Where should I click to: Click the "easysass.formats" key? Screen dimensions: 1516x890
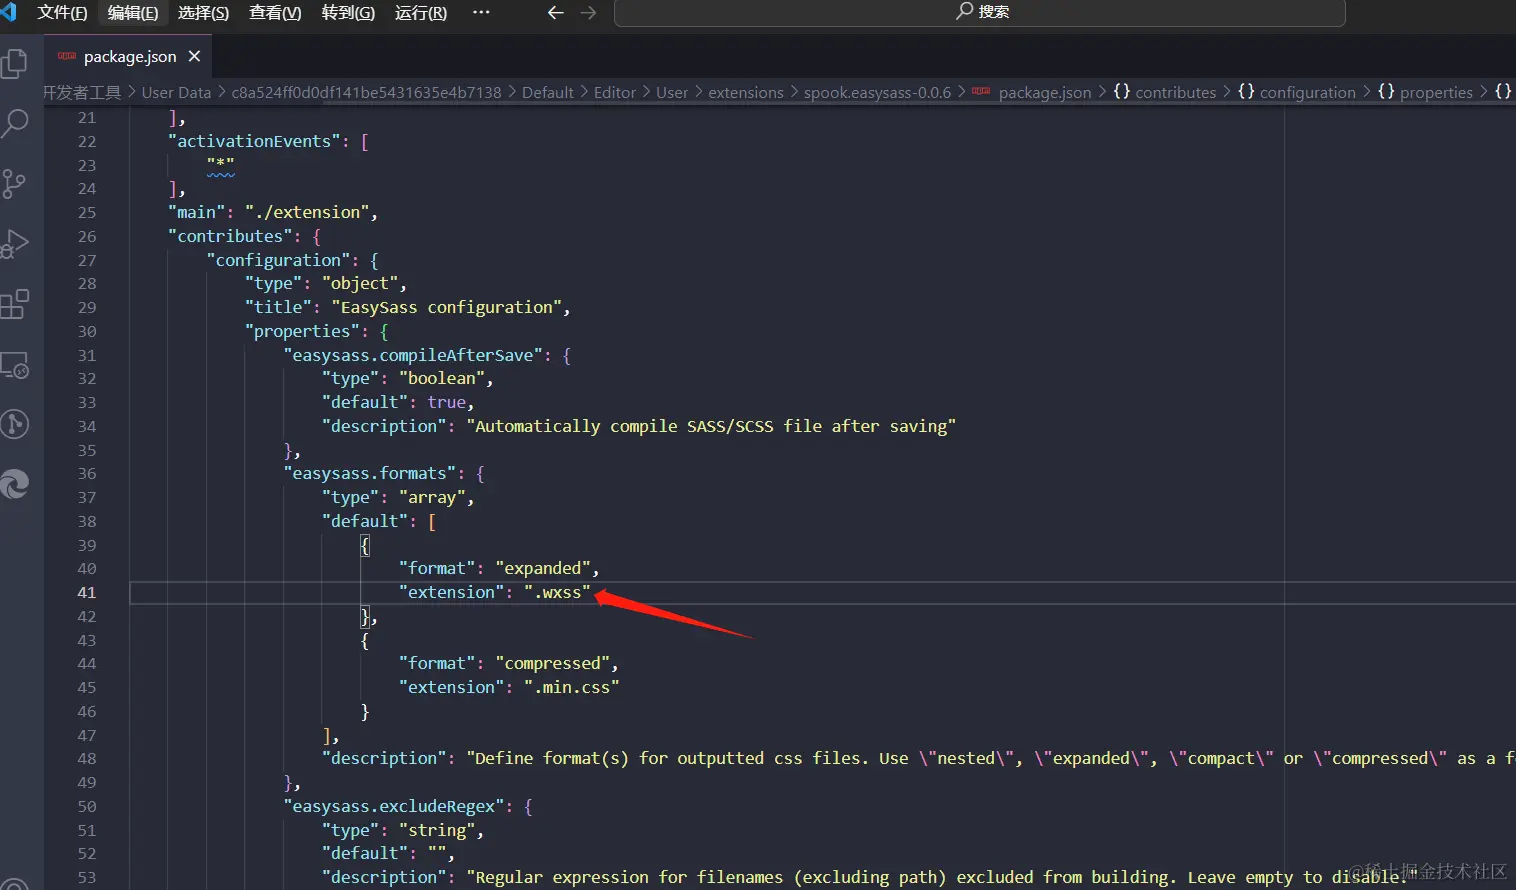pos(370,473)
